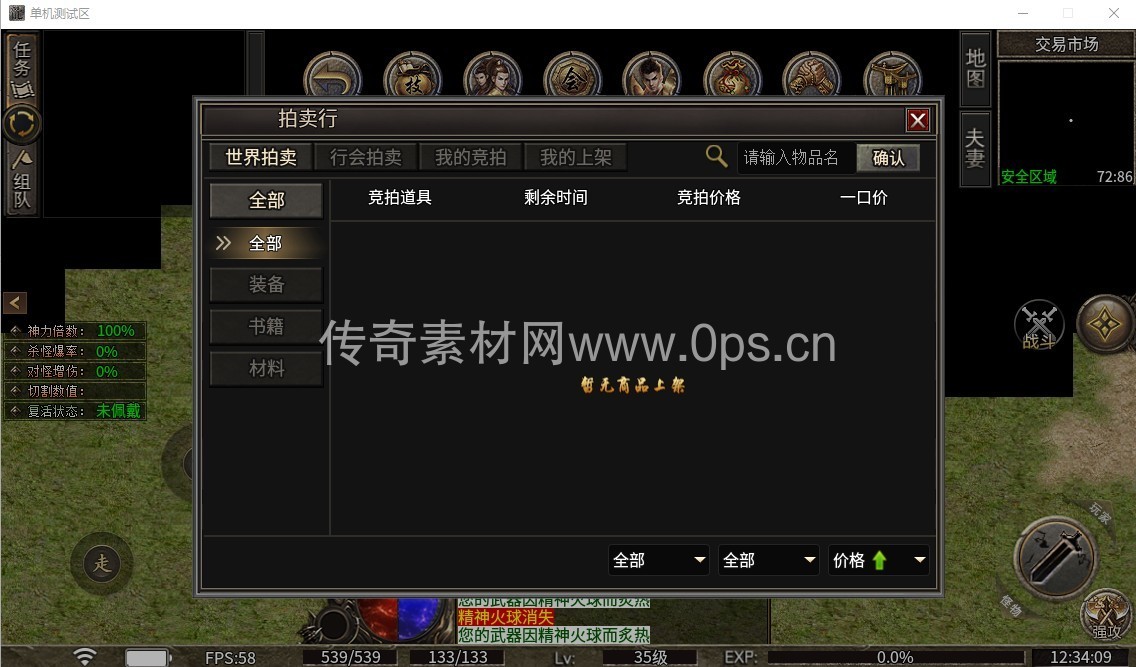Open the skills bag icon (技)
This screenshot has height=667, width=1136.
click(412, 75)
